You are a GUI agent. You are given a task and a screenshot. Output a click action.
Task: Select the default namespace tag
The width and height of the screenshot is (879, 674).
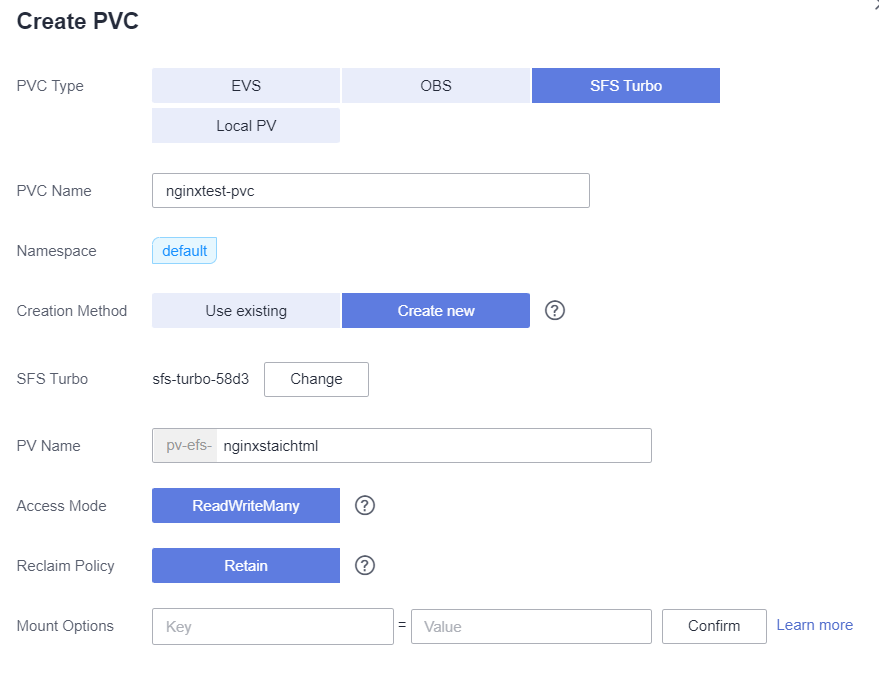tap(184, 250)
